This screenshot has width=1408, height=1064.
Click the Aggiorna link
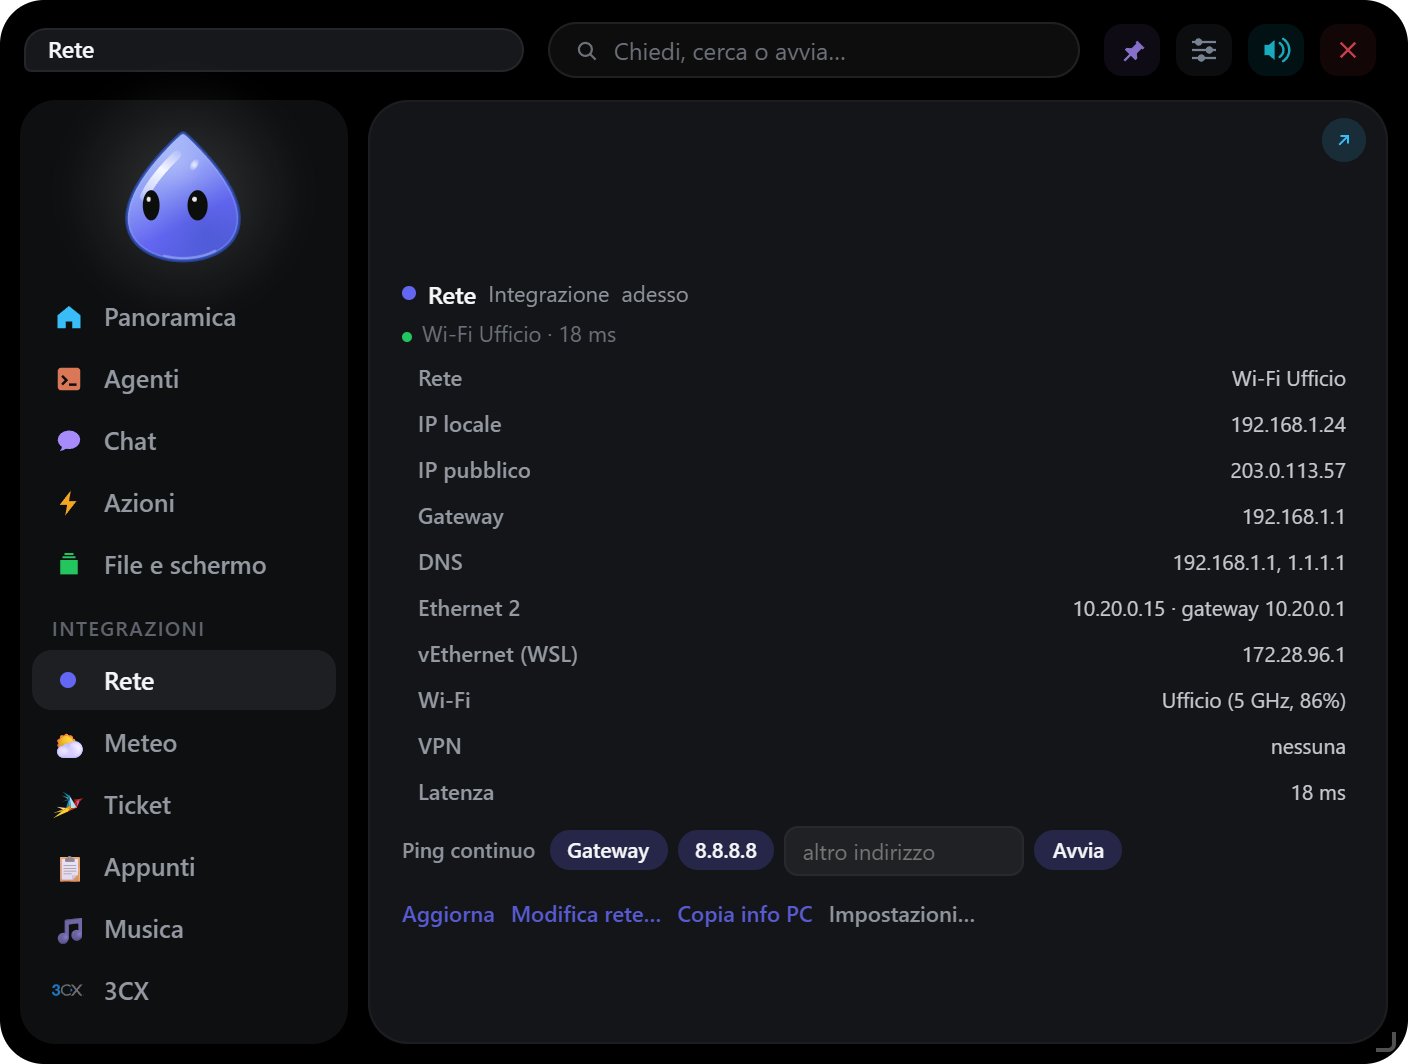pyautogui.click(x=448, y=914)
